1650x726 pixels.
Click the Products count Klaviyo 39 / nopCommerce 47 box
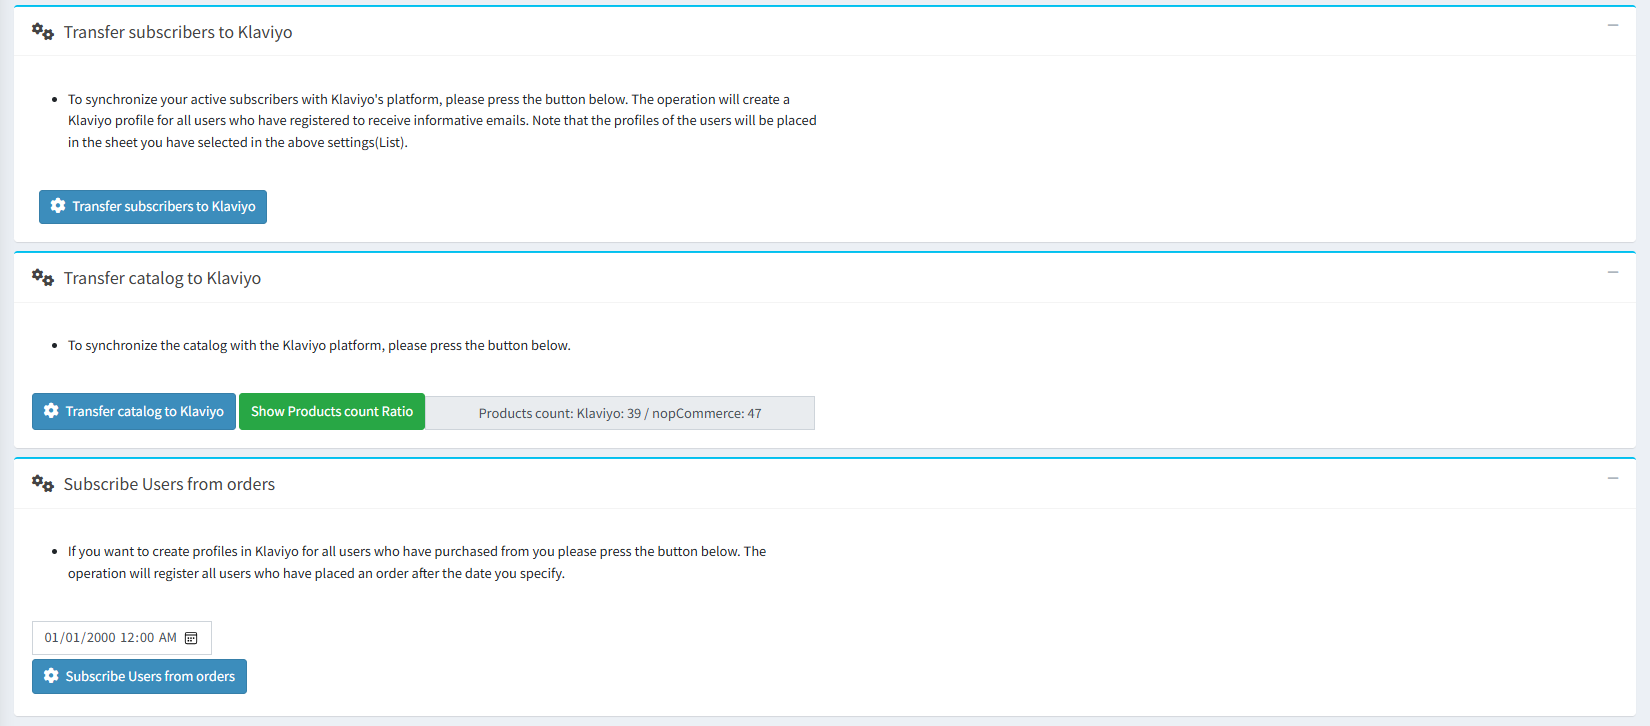(x=620, y=413)
